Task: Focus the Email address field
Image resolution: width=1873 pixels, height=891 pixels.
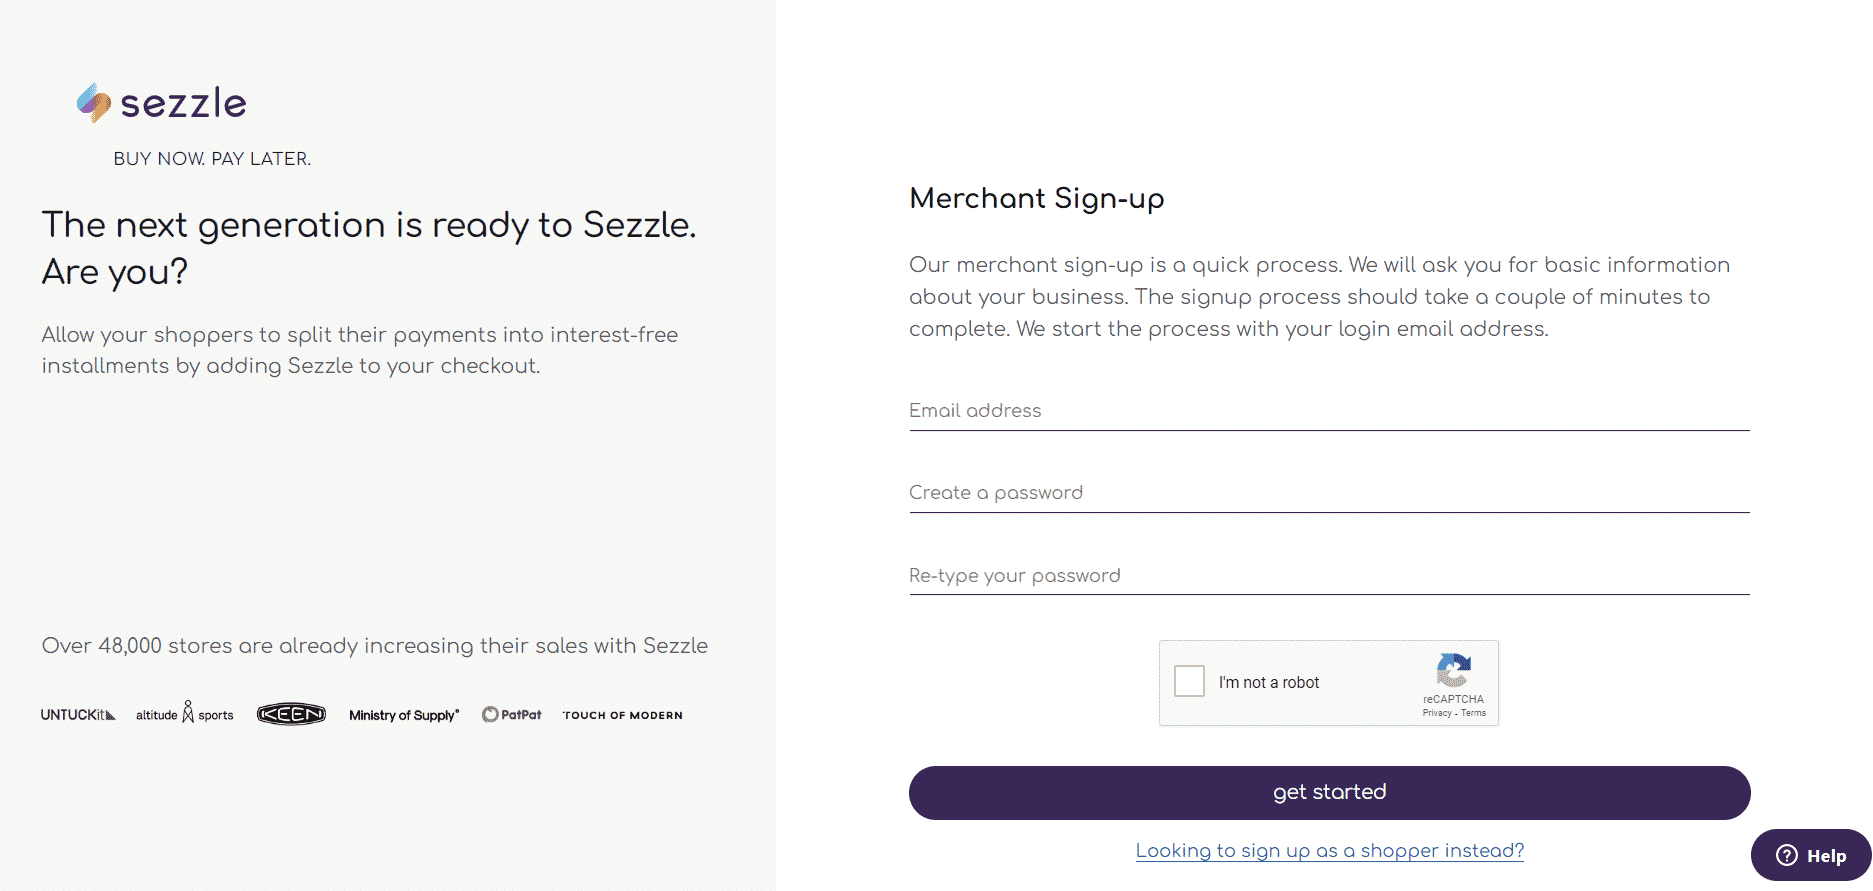Action: pyautogui.click(x=1329, y=410)
